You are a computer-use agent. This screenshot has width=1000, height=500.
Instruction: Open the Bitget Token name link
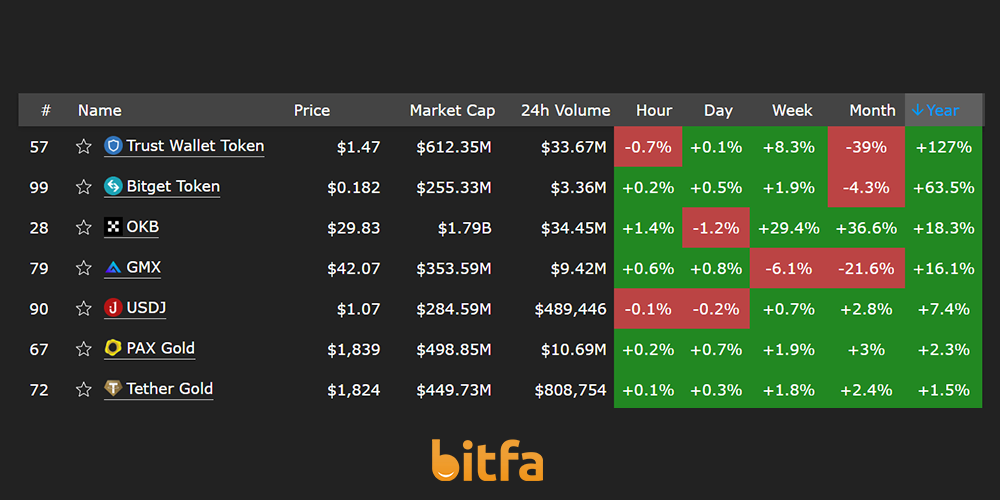173,186
